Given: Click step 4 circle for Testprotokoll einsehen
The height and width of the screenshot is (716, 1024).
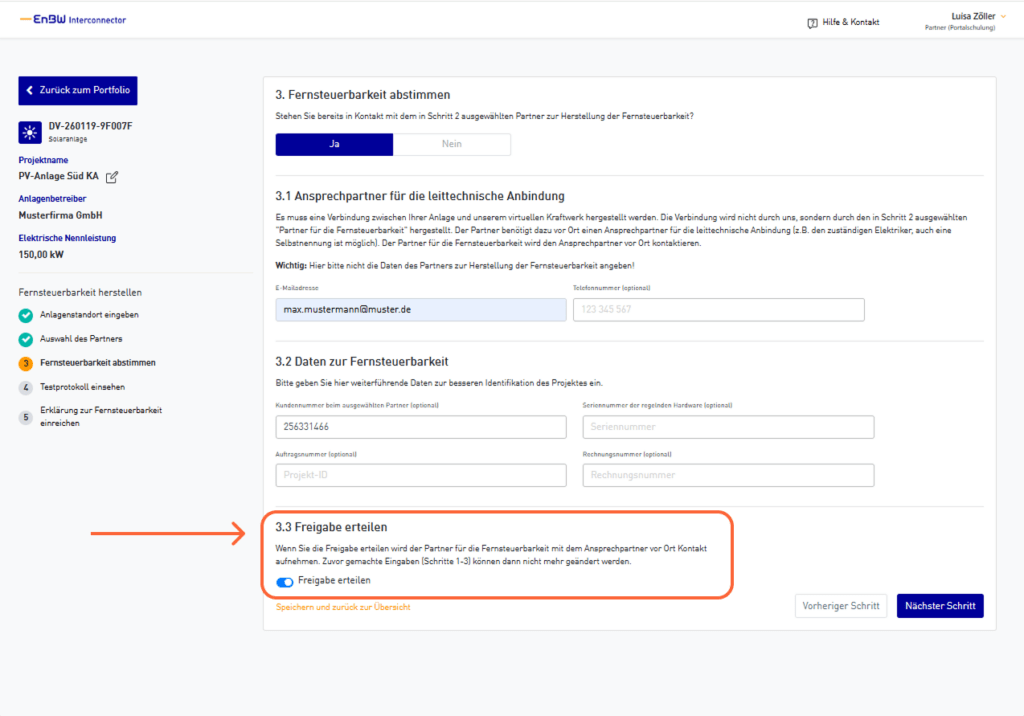Looking at the screenshot, I should 26,387.
